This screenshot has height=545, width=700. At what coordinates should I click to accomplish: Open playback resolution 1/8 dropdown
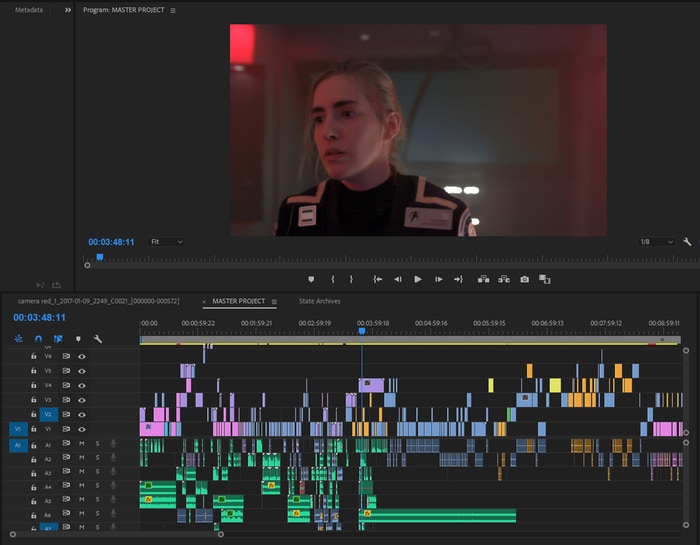coord(656,242)
